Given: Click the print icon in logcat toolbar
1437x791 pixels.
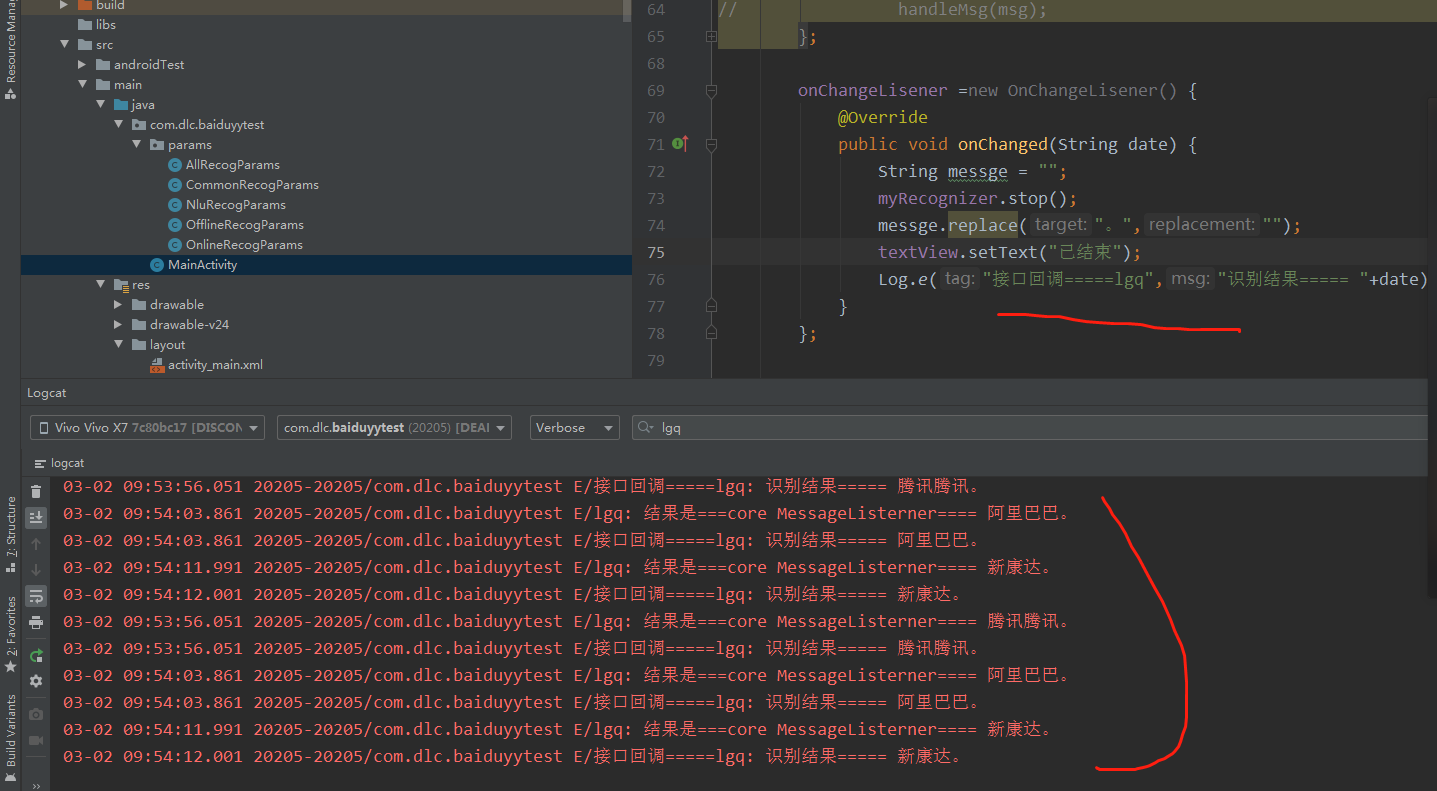Looking at the screenshot, I should (36, 622).
